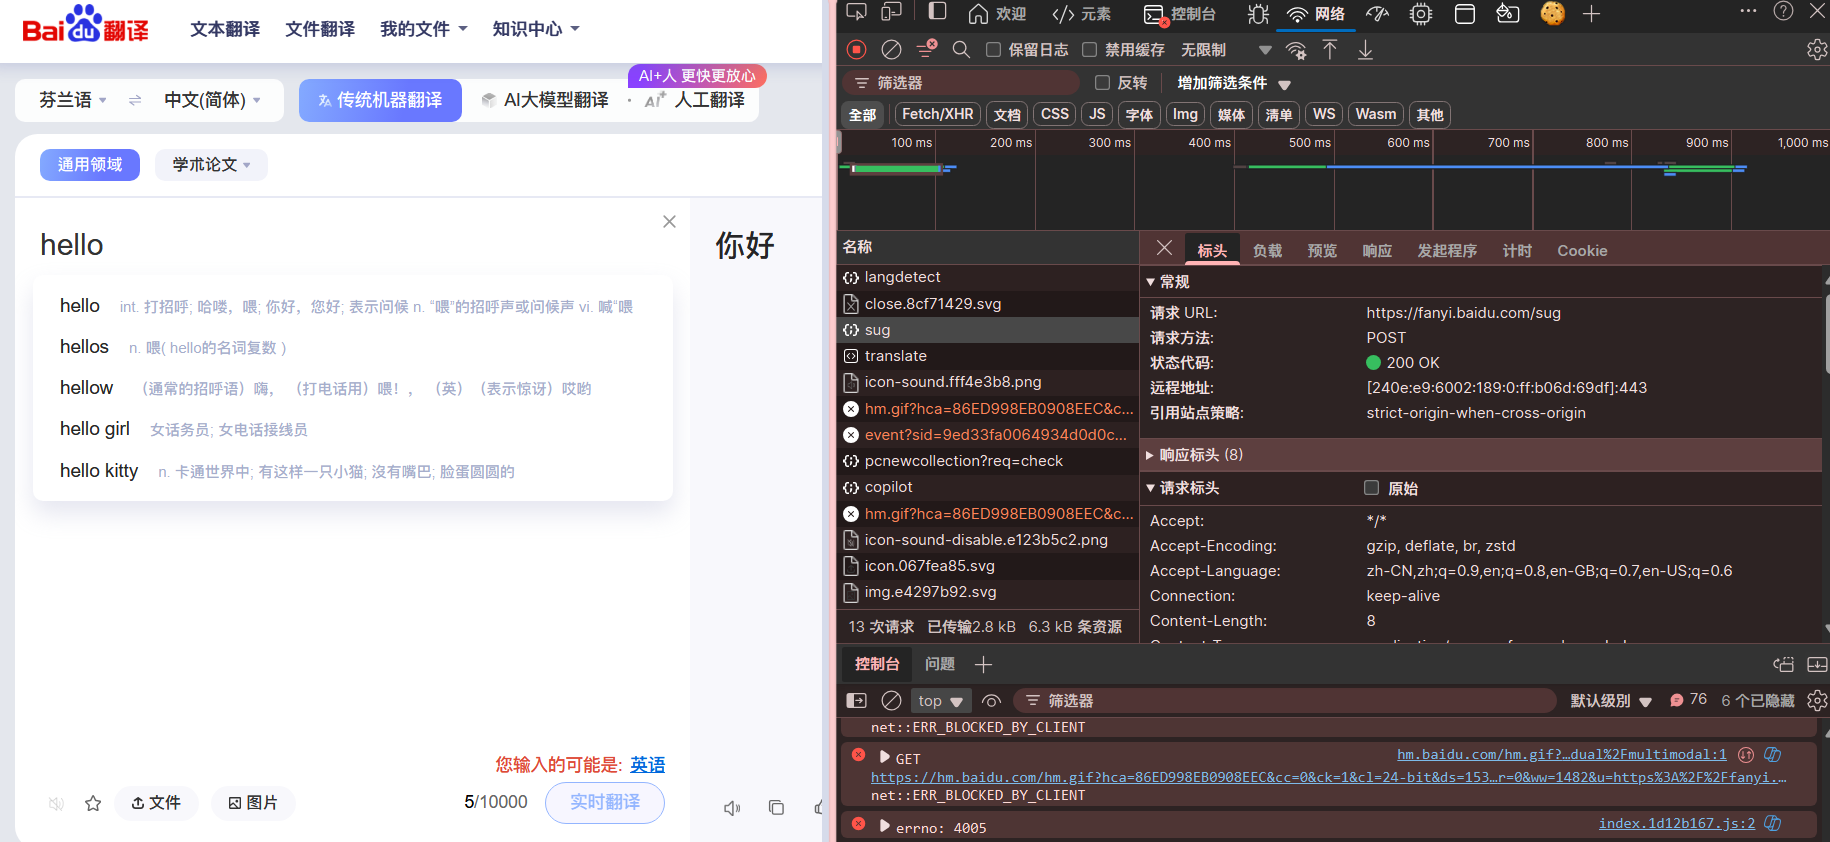
Task: Click the record network log button
Action: click(856, 49)
